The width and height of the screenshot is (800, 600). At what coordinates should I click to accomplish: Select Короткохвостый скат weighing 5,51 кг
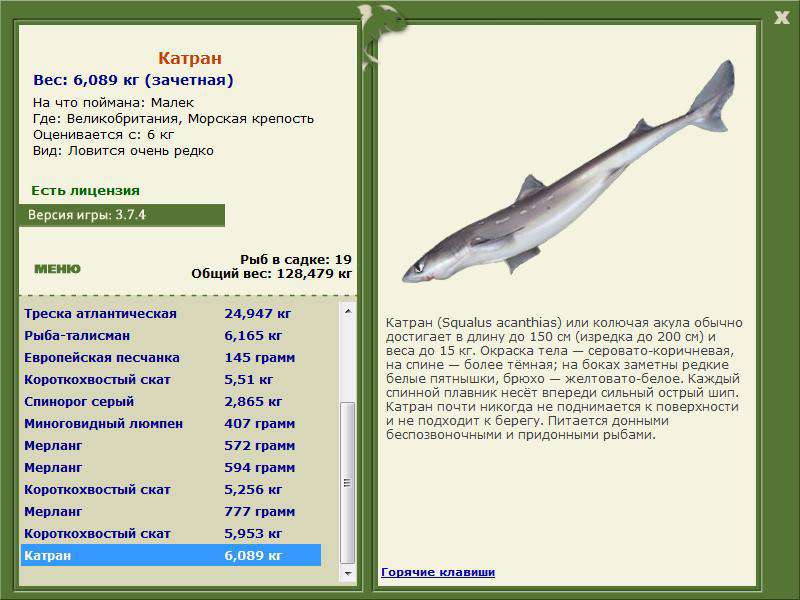171,379
